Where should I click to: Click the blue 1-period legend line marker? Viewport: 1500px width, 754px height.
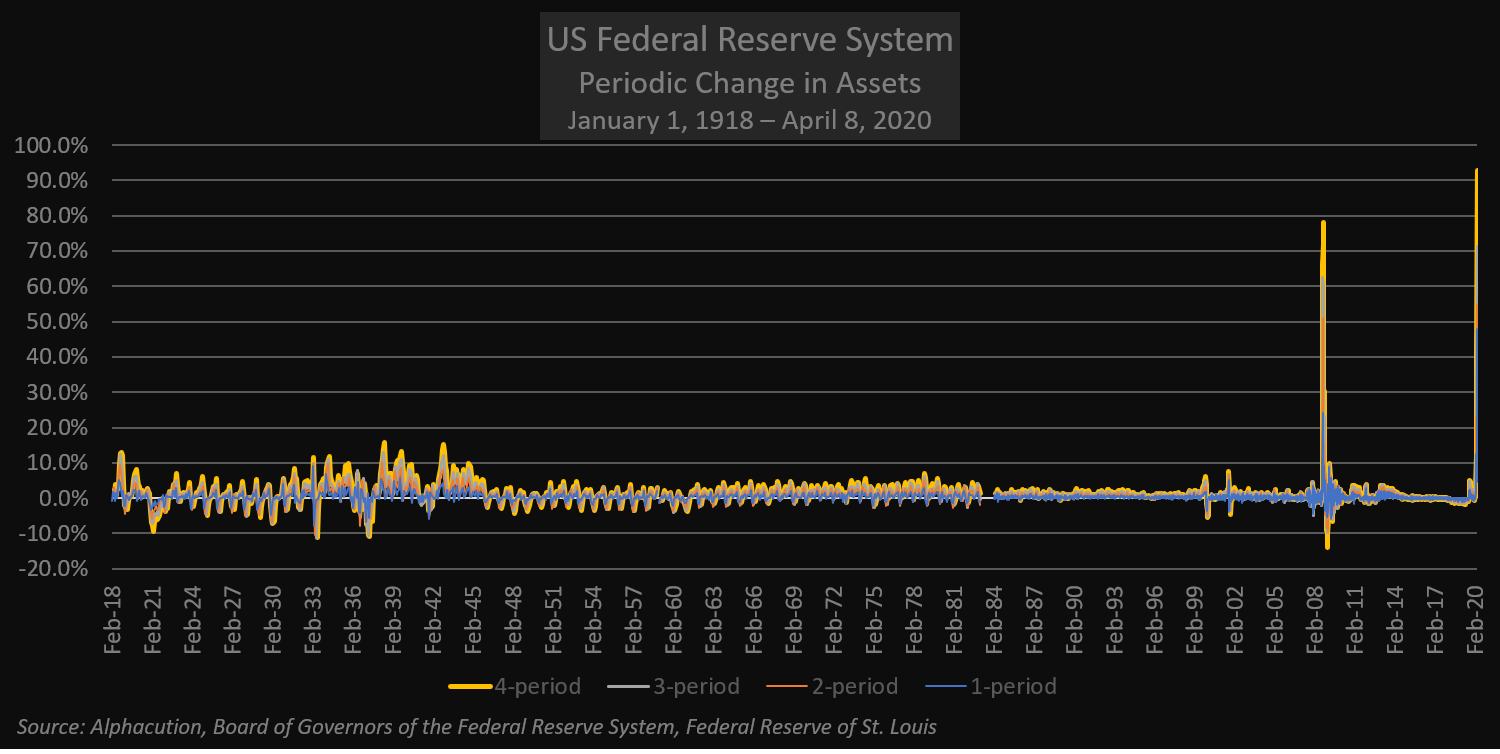[947, 687]
